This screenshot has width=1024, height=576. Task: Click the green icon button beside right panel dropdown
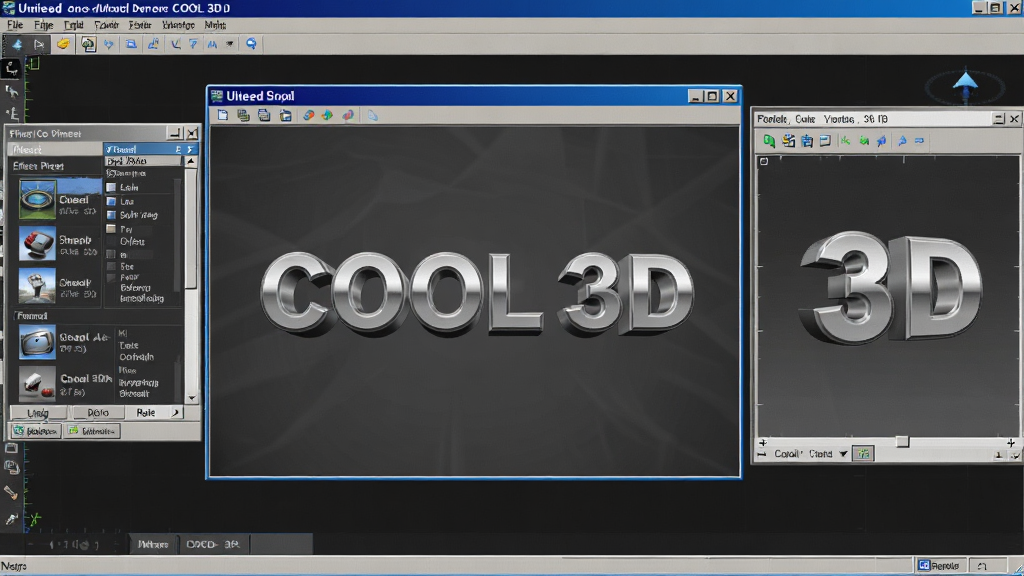coord(863,453)
